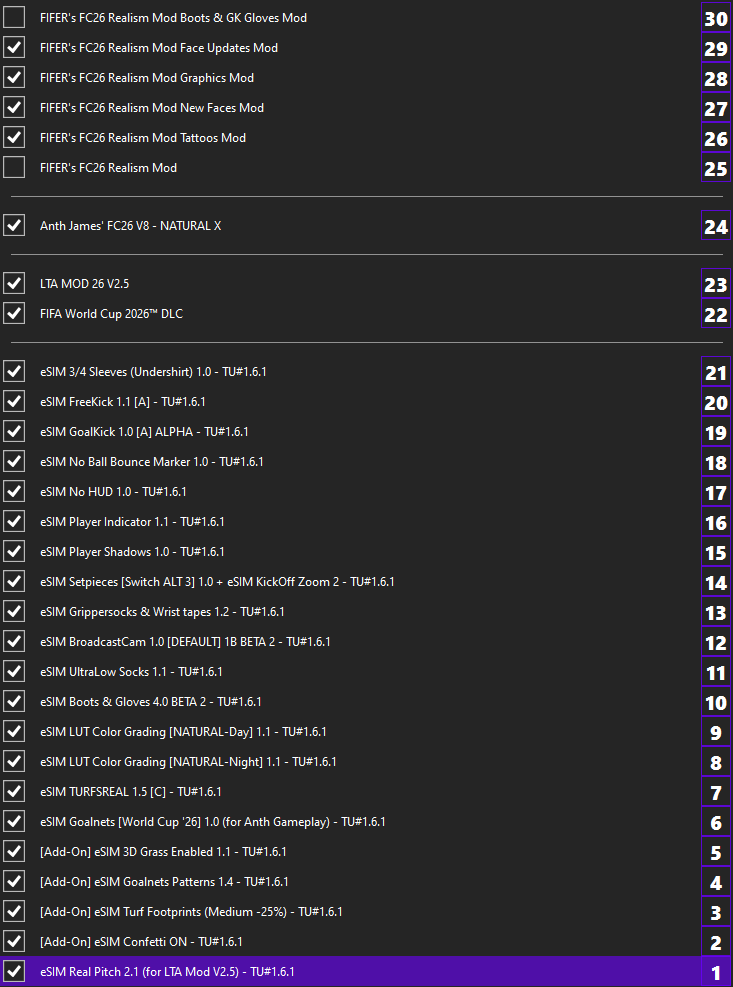Toggle eSIM 3/4 Sleeves Undershirt checkbox

coord(14,371)
